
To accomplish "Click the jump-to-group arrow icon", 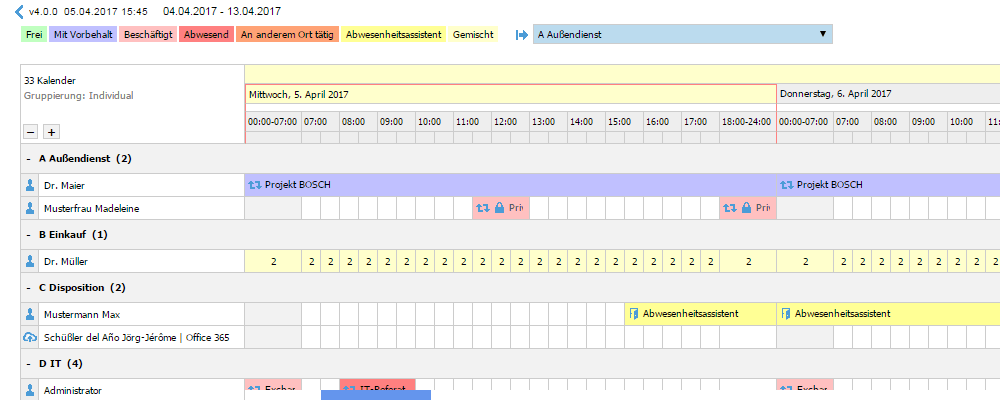I will pyautogui.click(x=521, y=34).
